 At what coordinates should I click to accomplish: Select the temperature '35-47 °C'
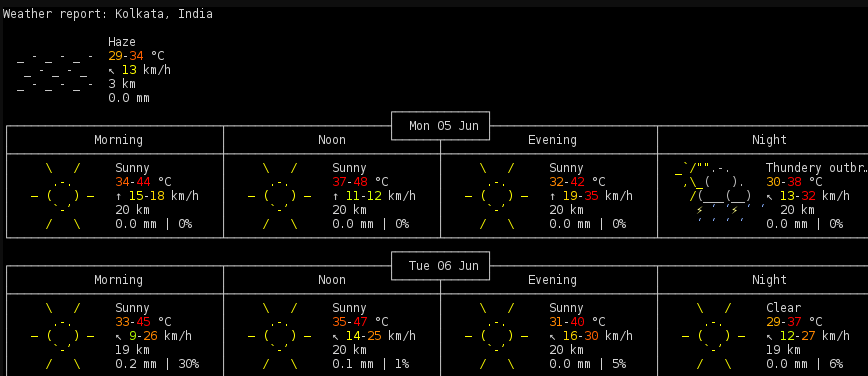(x=360, y=322)
